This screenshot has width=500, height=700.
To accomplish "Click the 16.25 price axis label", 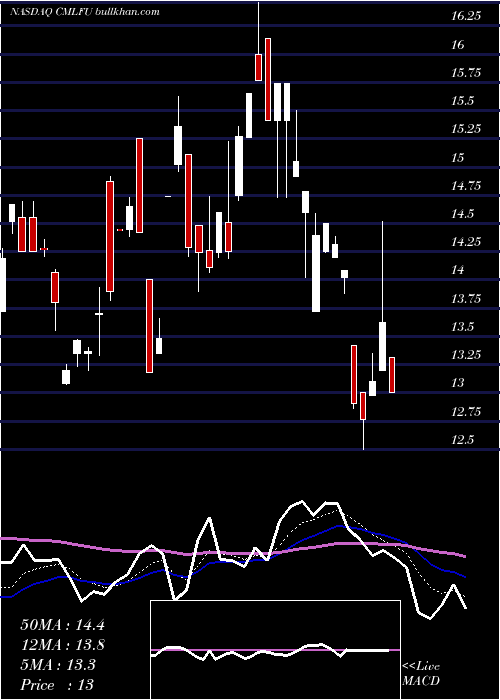I will point(467,17).
